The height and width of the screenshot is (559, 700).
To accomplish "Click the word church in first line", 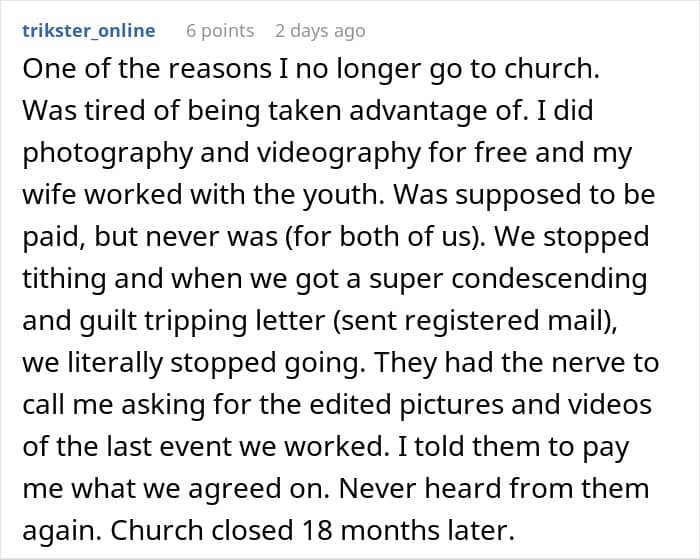I will pos(551,69).
